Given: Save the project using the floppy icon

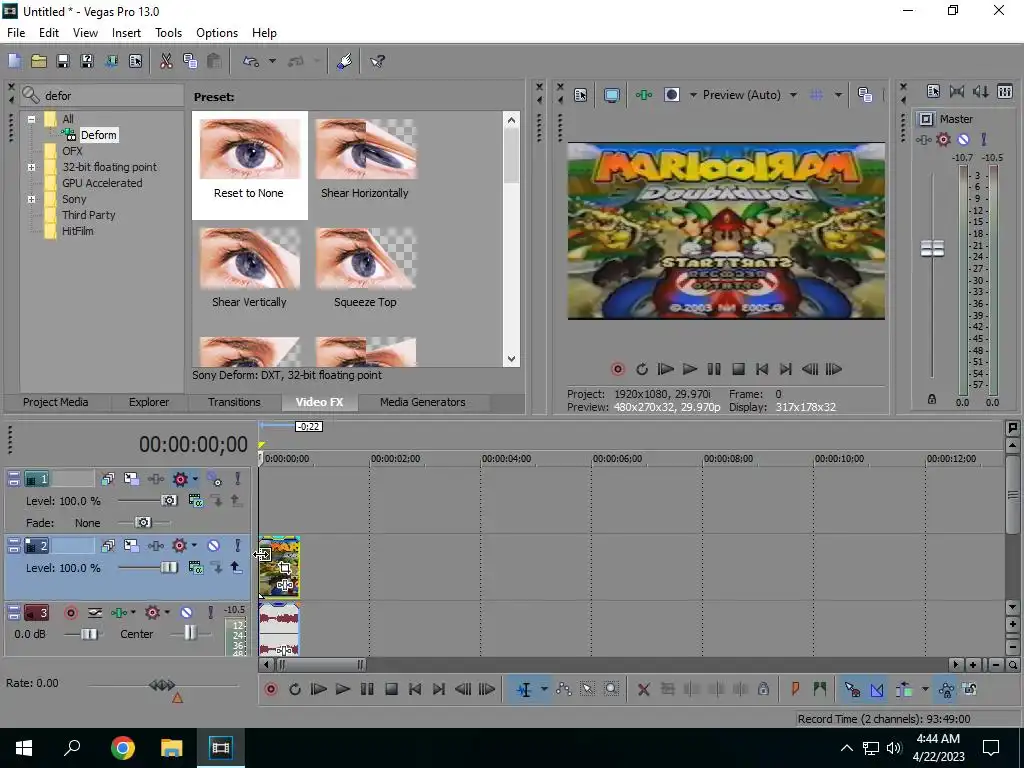Looking at the screenshot, I should click(63, 61).
